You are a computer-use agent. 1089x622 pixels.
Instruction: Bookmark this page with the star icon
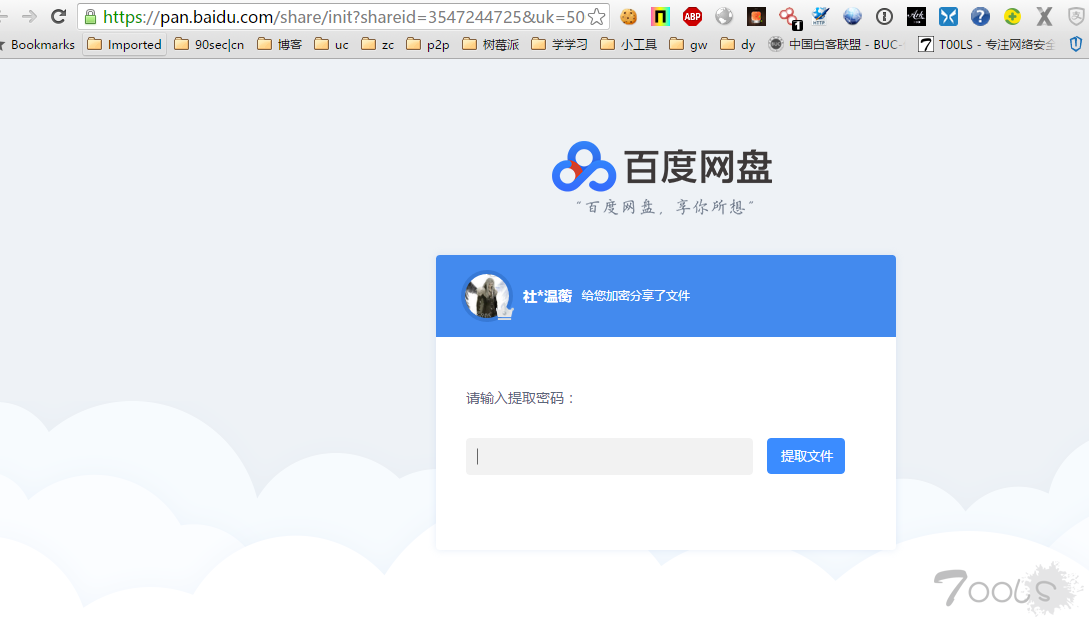point(597,17)
